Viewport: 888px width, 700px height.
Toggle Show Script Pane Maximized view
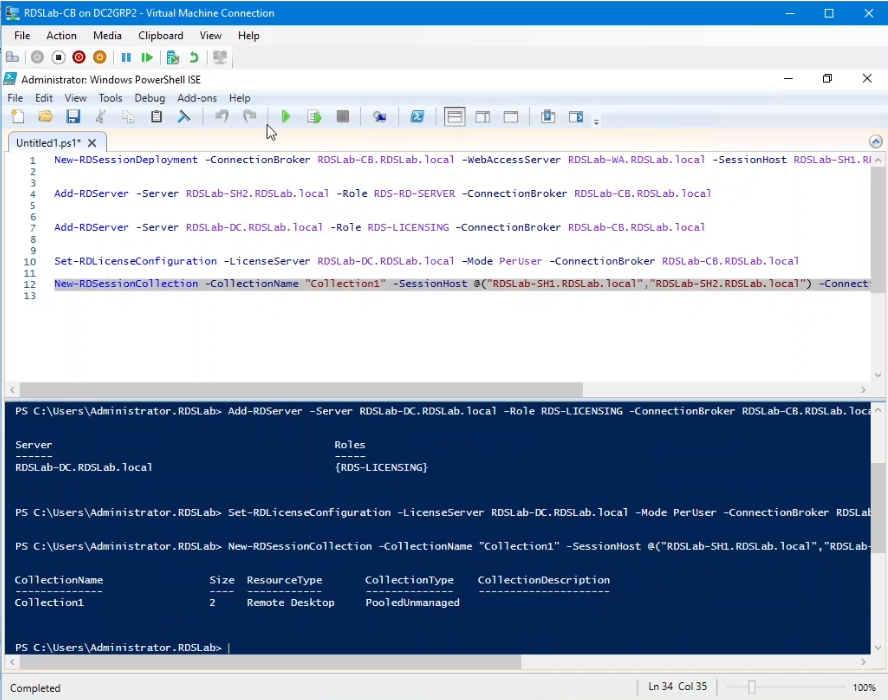(x=510, y=116)
